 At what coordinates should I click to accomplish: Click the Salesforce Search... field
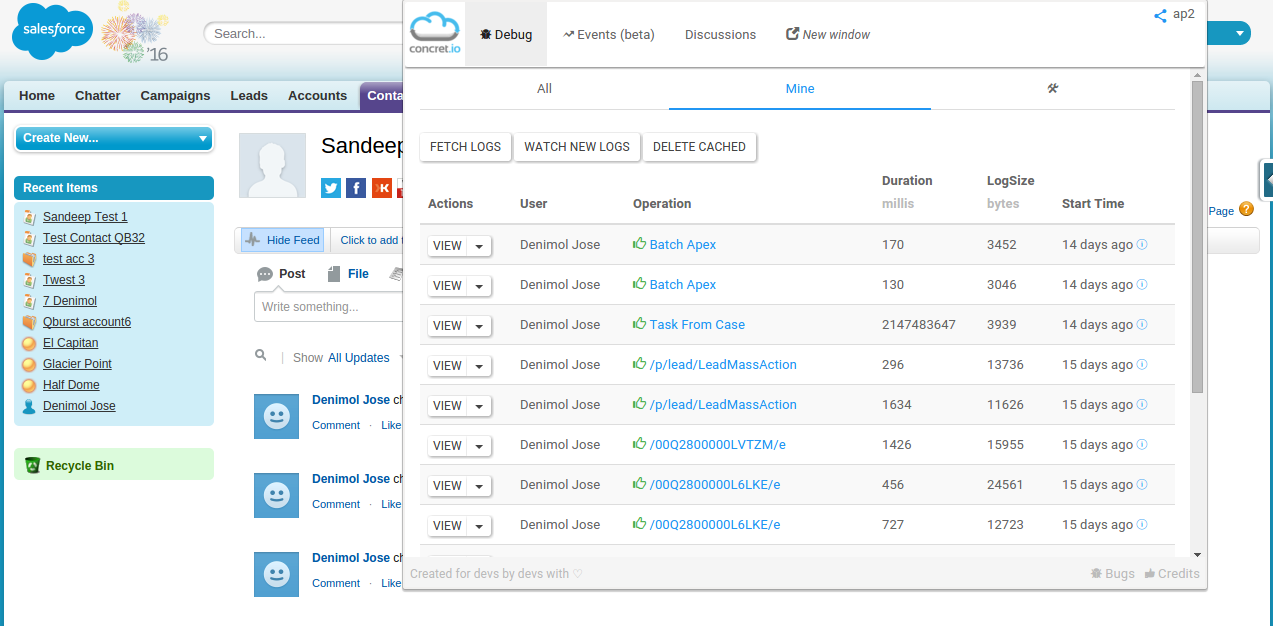coord(304,34)
